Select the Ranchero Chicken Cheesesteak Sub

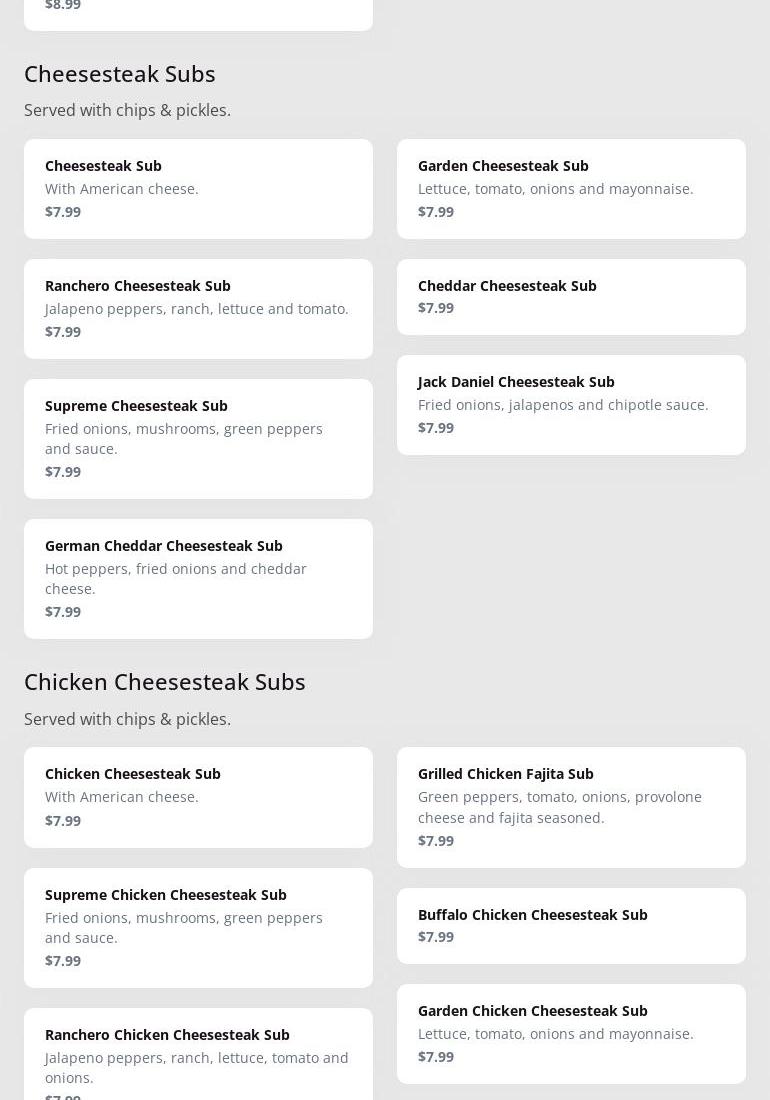(x=198, y=1055)
